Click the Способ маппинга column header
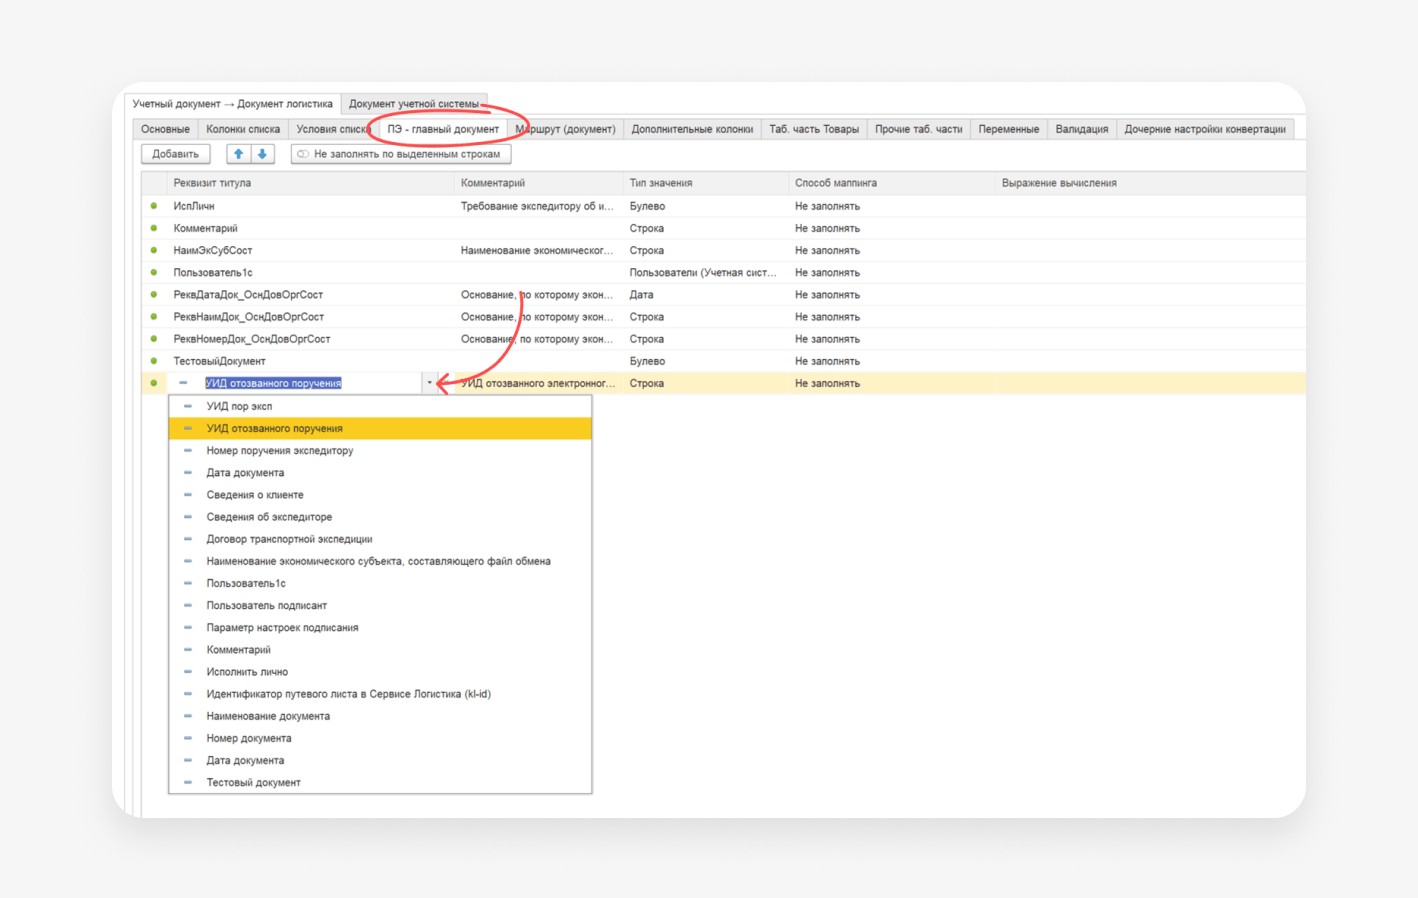The image size is (1418, 898). tap(892, 183)
